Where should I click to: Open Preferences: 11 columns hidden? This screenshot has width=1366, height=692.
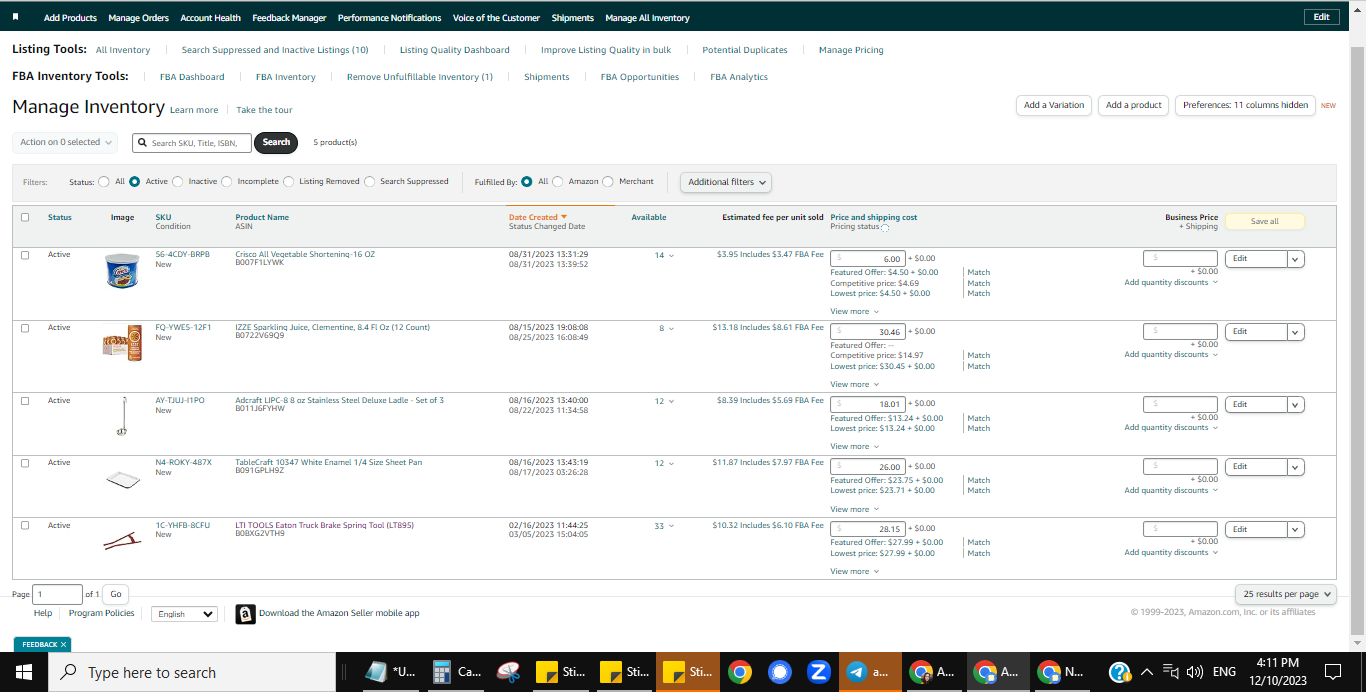[1245, 105]
